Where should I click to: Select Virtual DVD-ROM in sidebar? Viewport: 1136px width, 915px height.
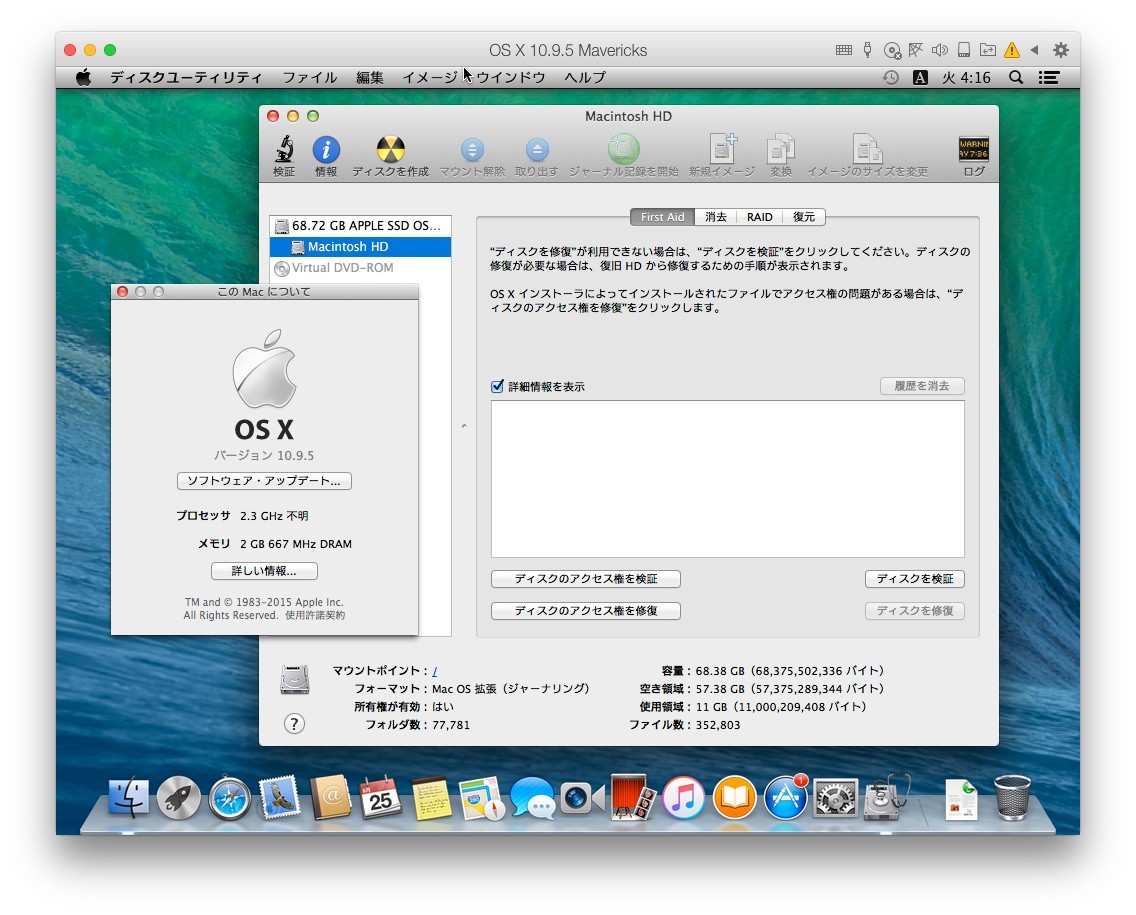(361, 267)
